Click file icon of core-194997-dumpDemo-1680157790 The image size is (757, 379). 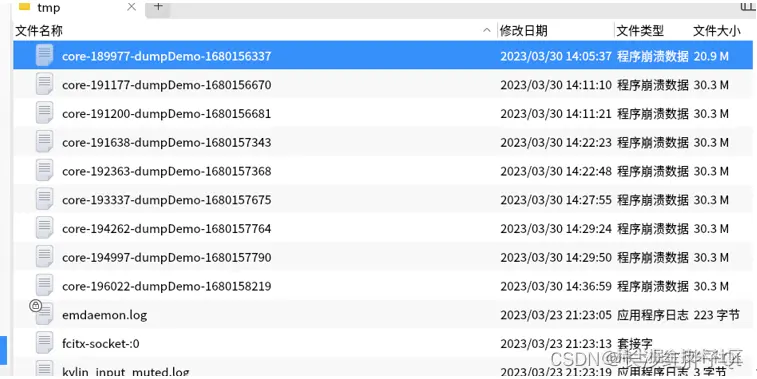44,257
